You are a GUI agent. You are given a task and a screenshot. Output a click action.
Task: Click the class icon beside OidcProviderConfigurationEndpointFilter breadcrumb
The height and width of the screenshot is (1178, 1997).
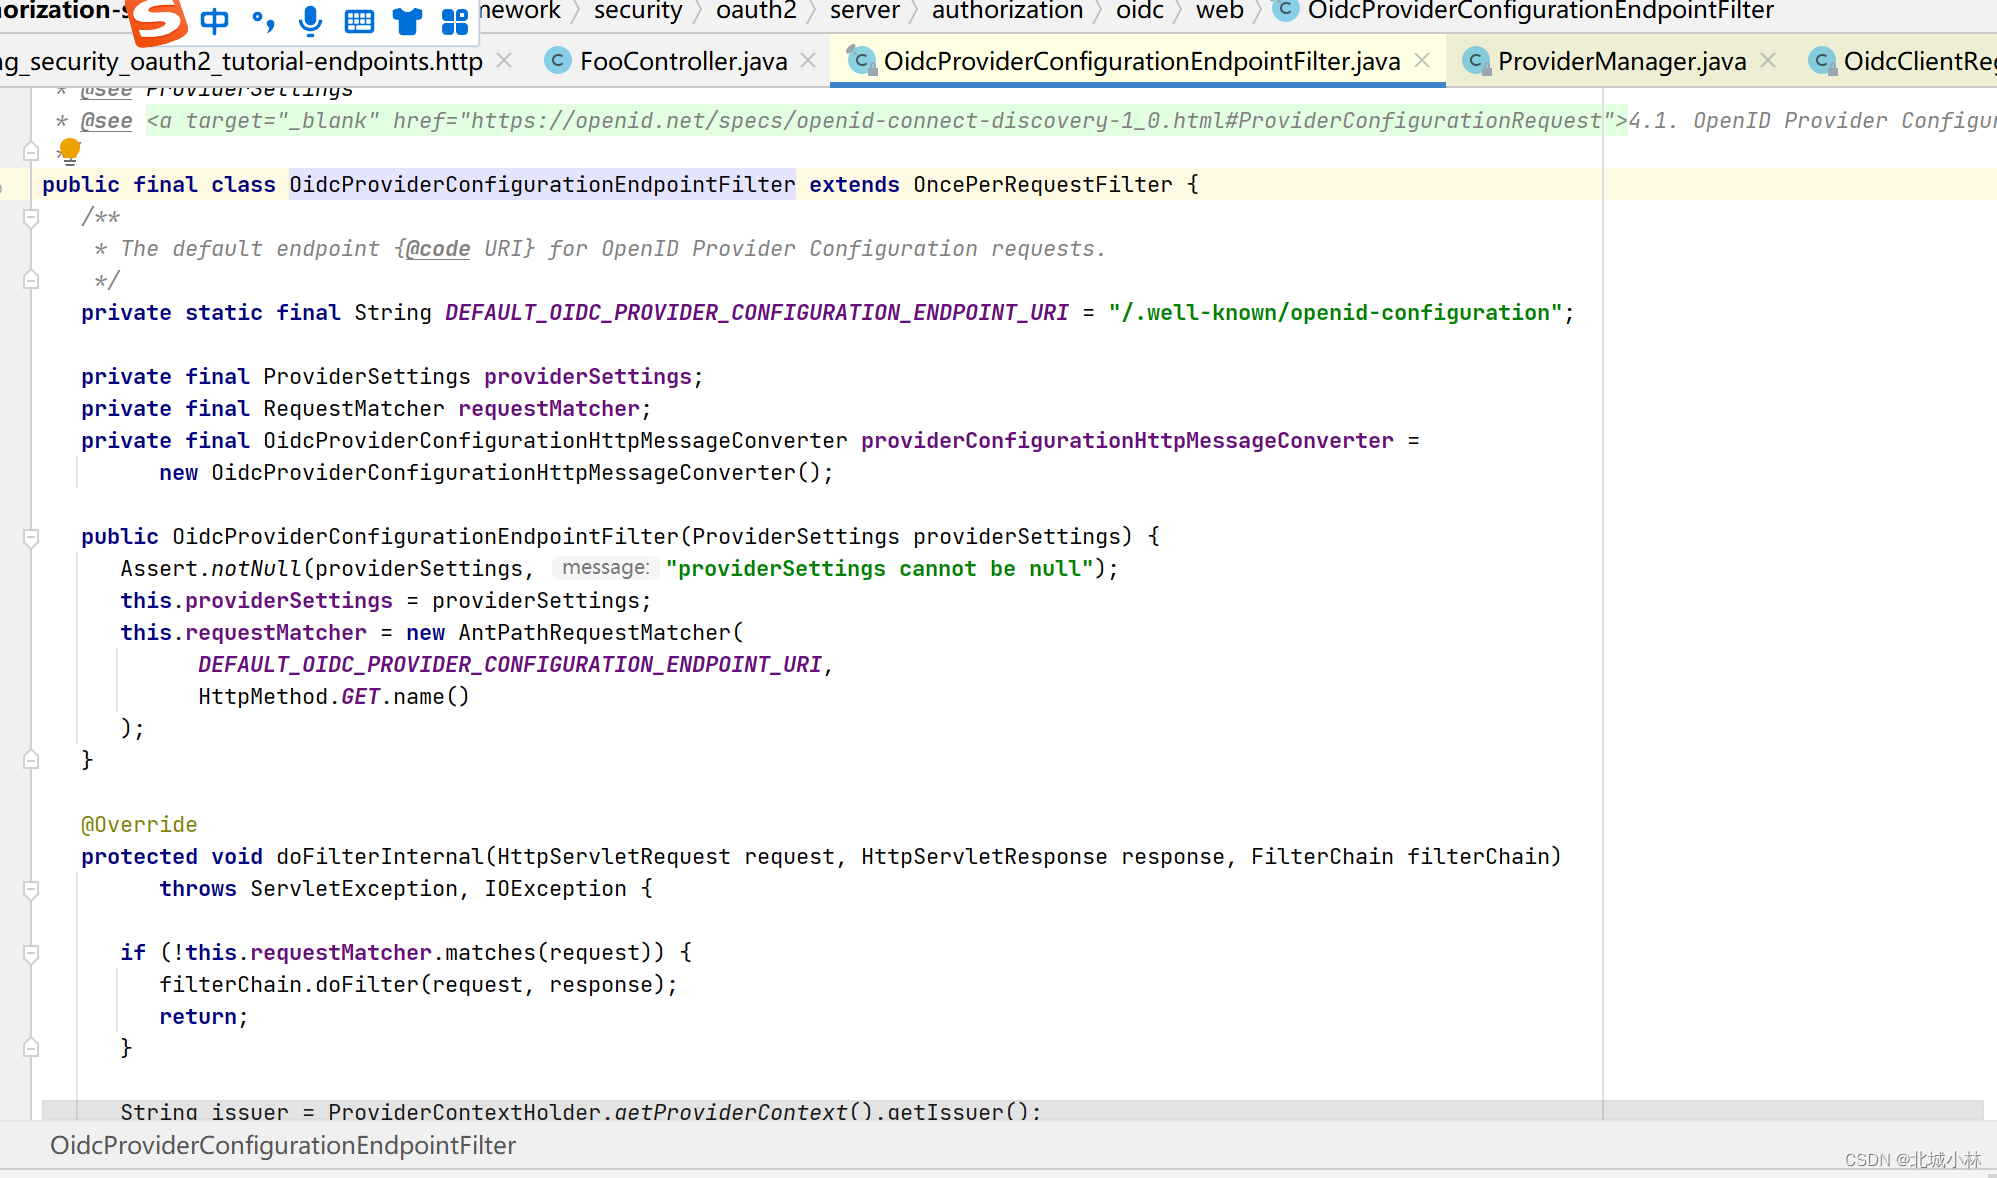[x=1284, y=12]
